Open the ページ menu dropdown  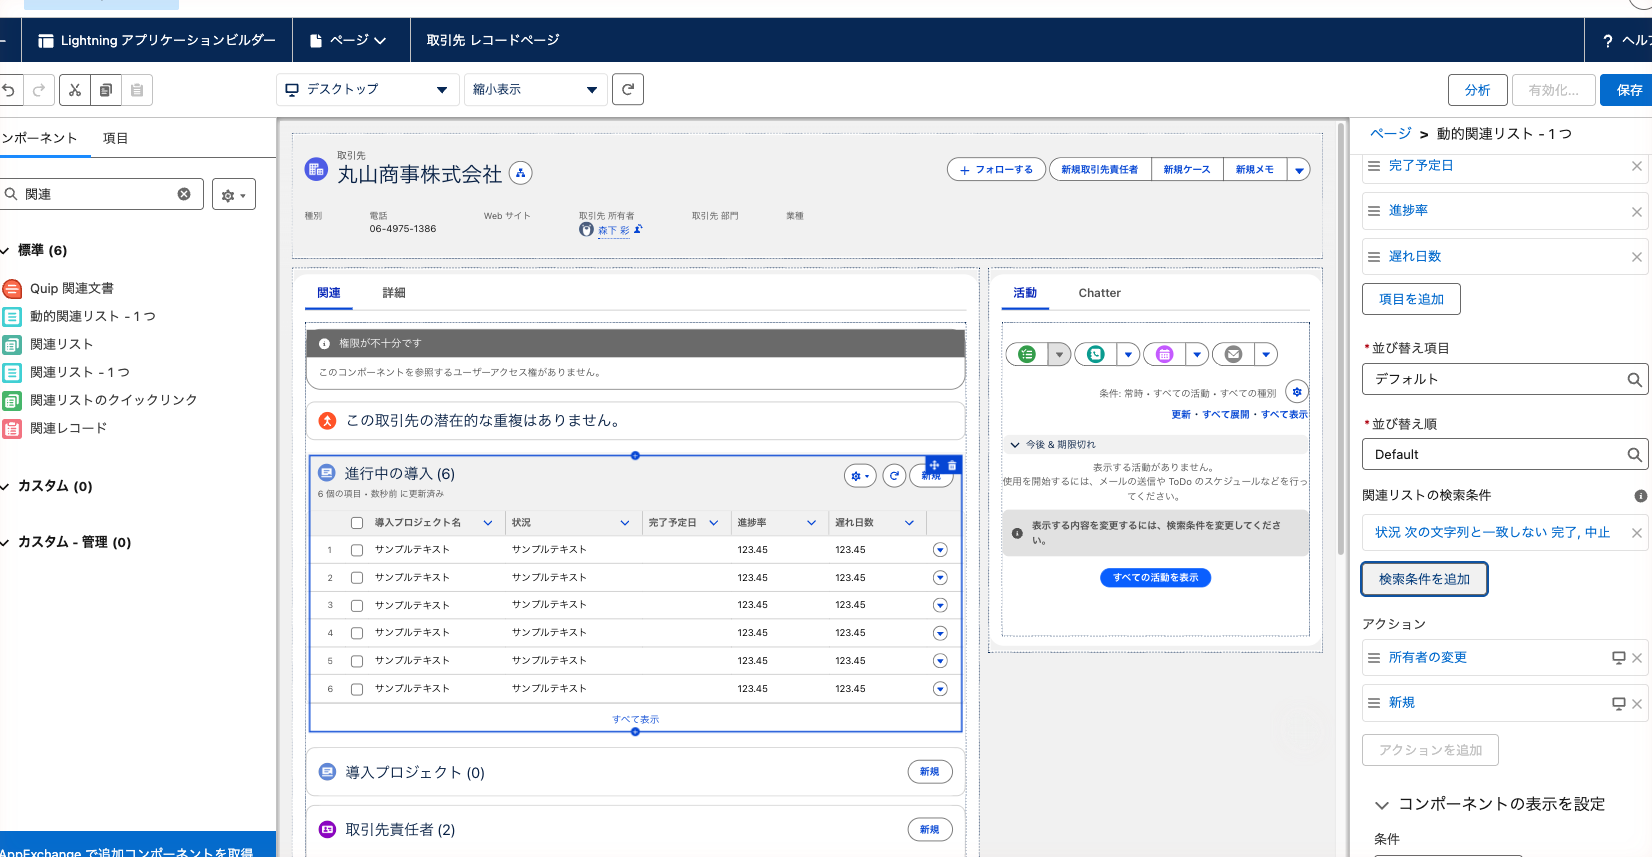pos(348,41)
